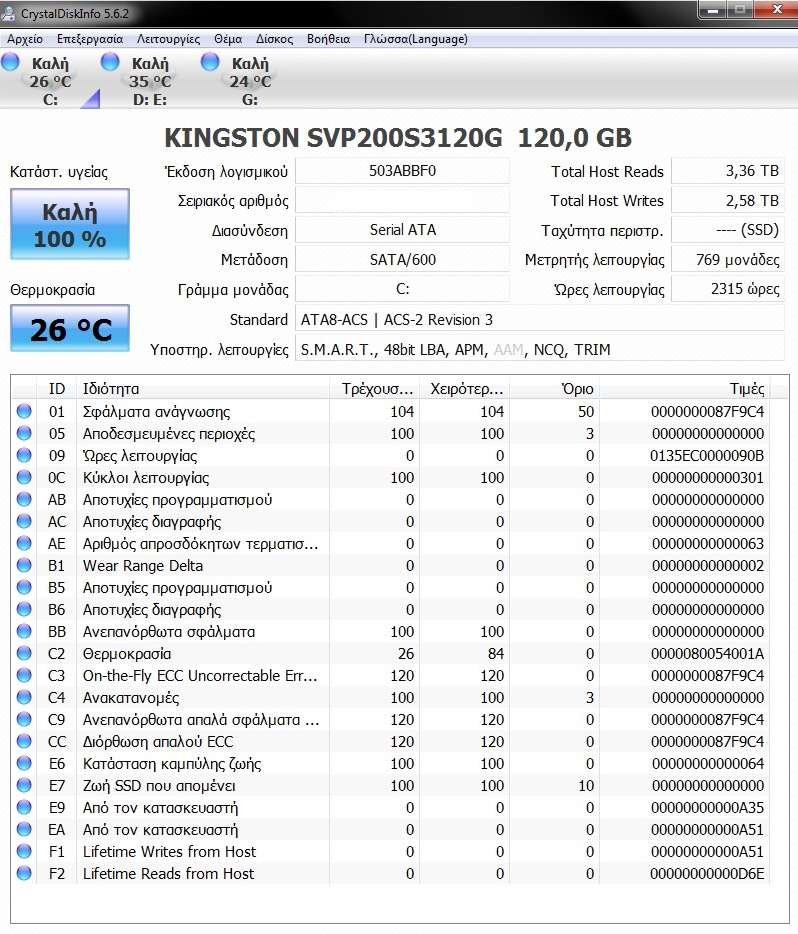798x934 pixels.
Task: Click the status orb of row E7 Ζωή SSD
Action: (24, 786)
